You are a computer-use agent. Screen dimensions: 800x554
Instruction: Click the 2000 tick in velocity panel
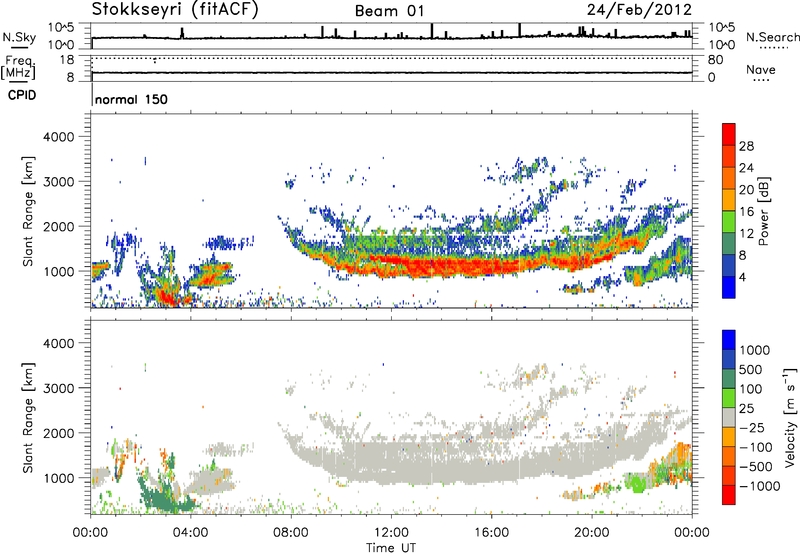(58, 433)
